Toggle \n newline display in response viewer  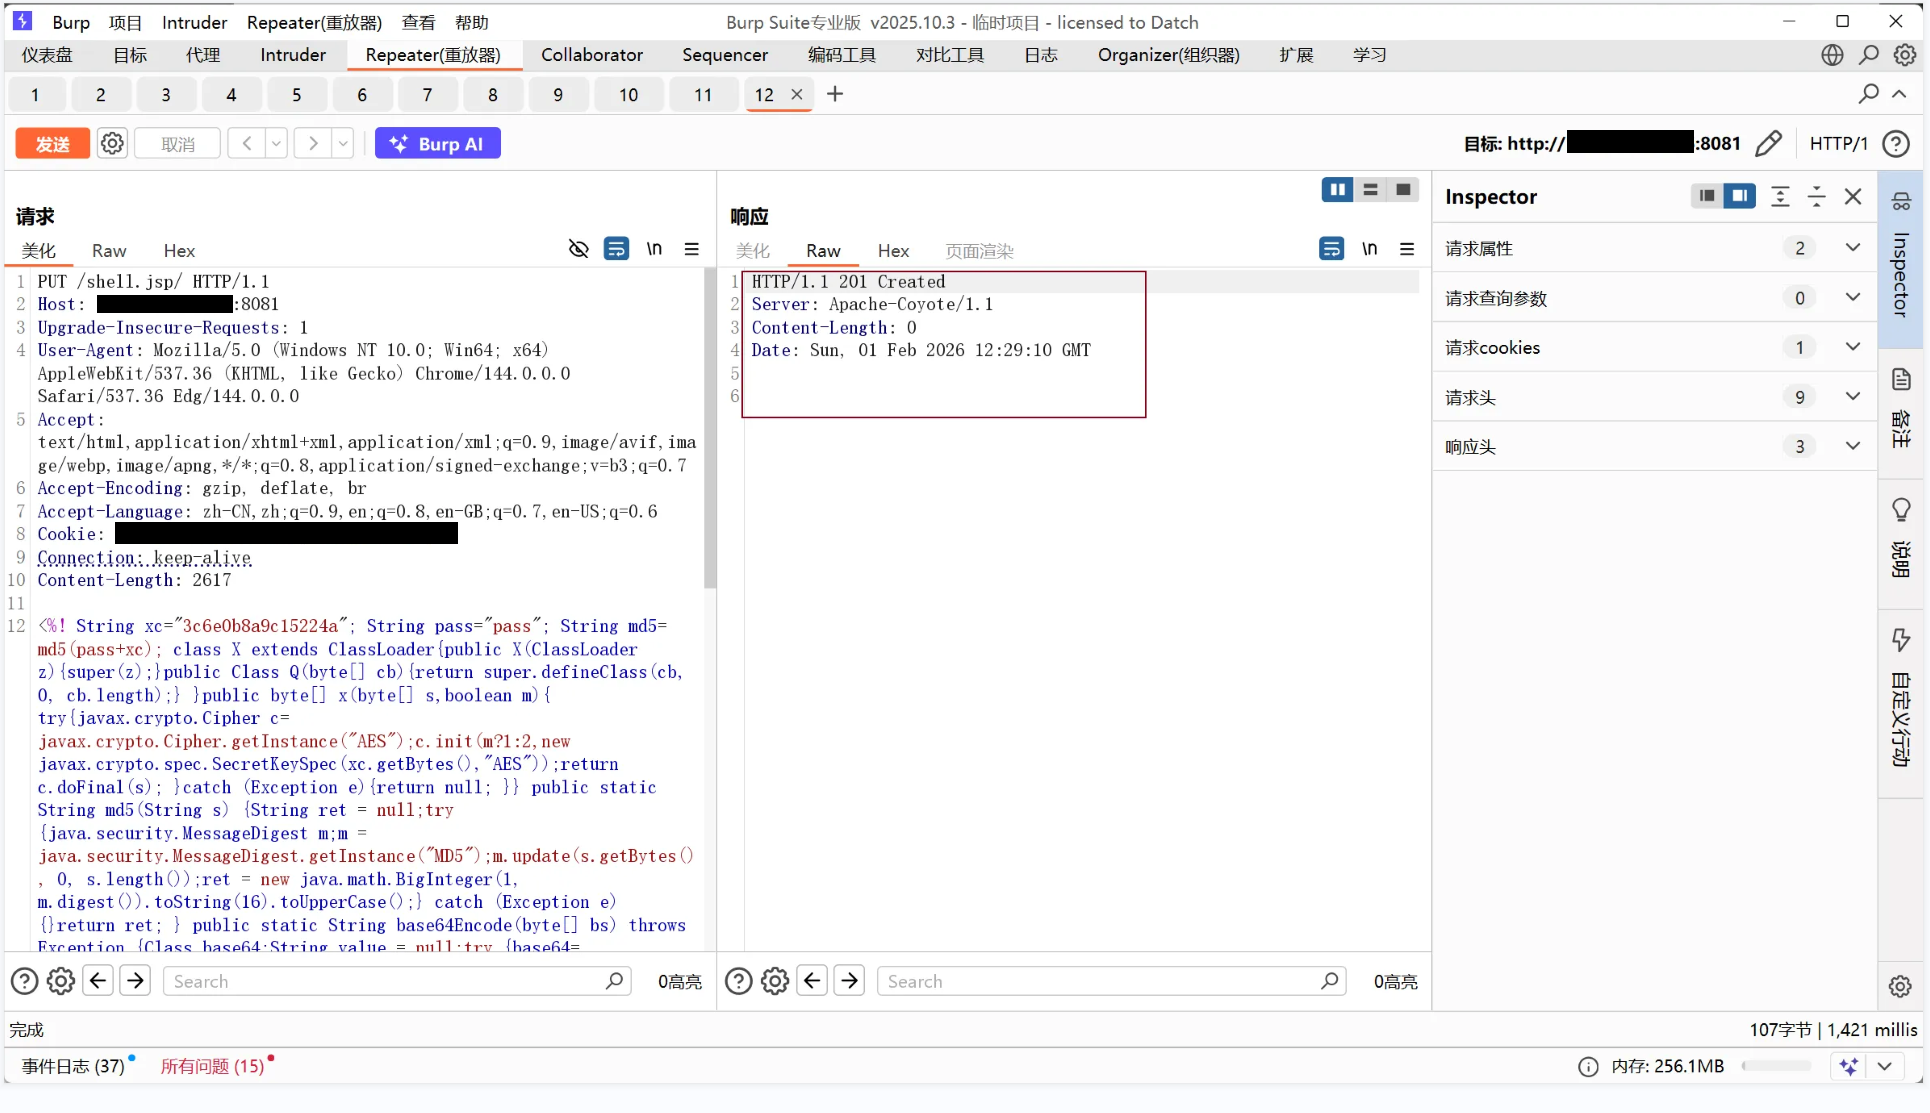1369,249
